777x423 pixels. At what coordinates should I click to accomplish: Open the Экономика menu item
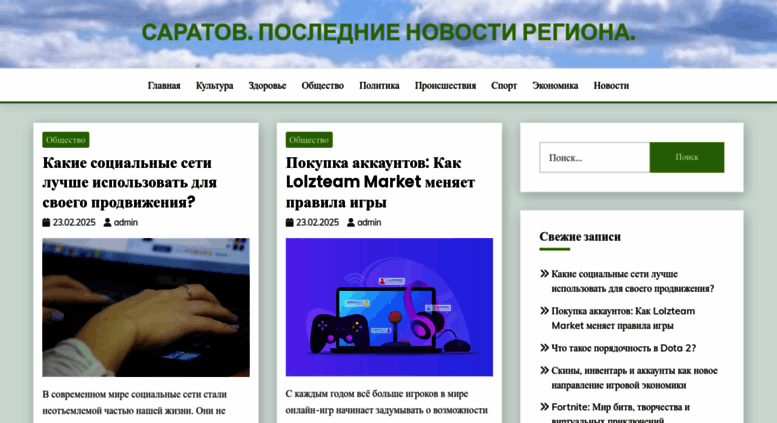coord(555,86)
